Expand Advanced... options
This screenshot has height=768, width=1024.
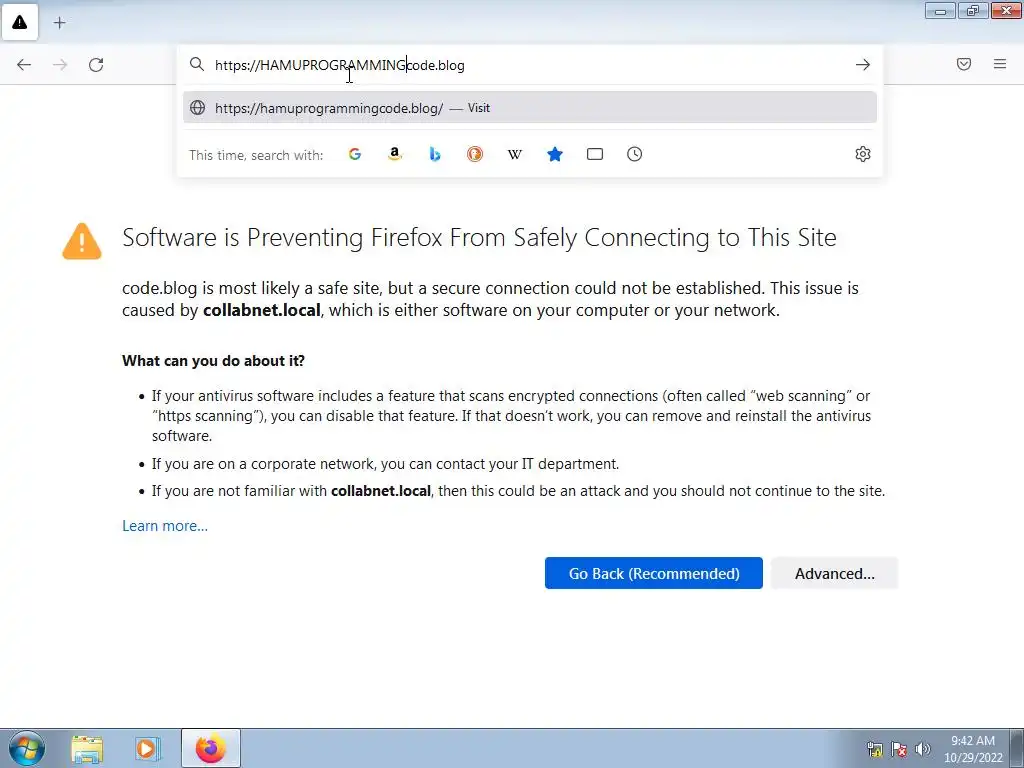(834, 573)
